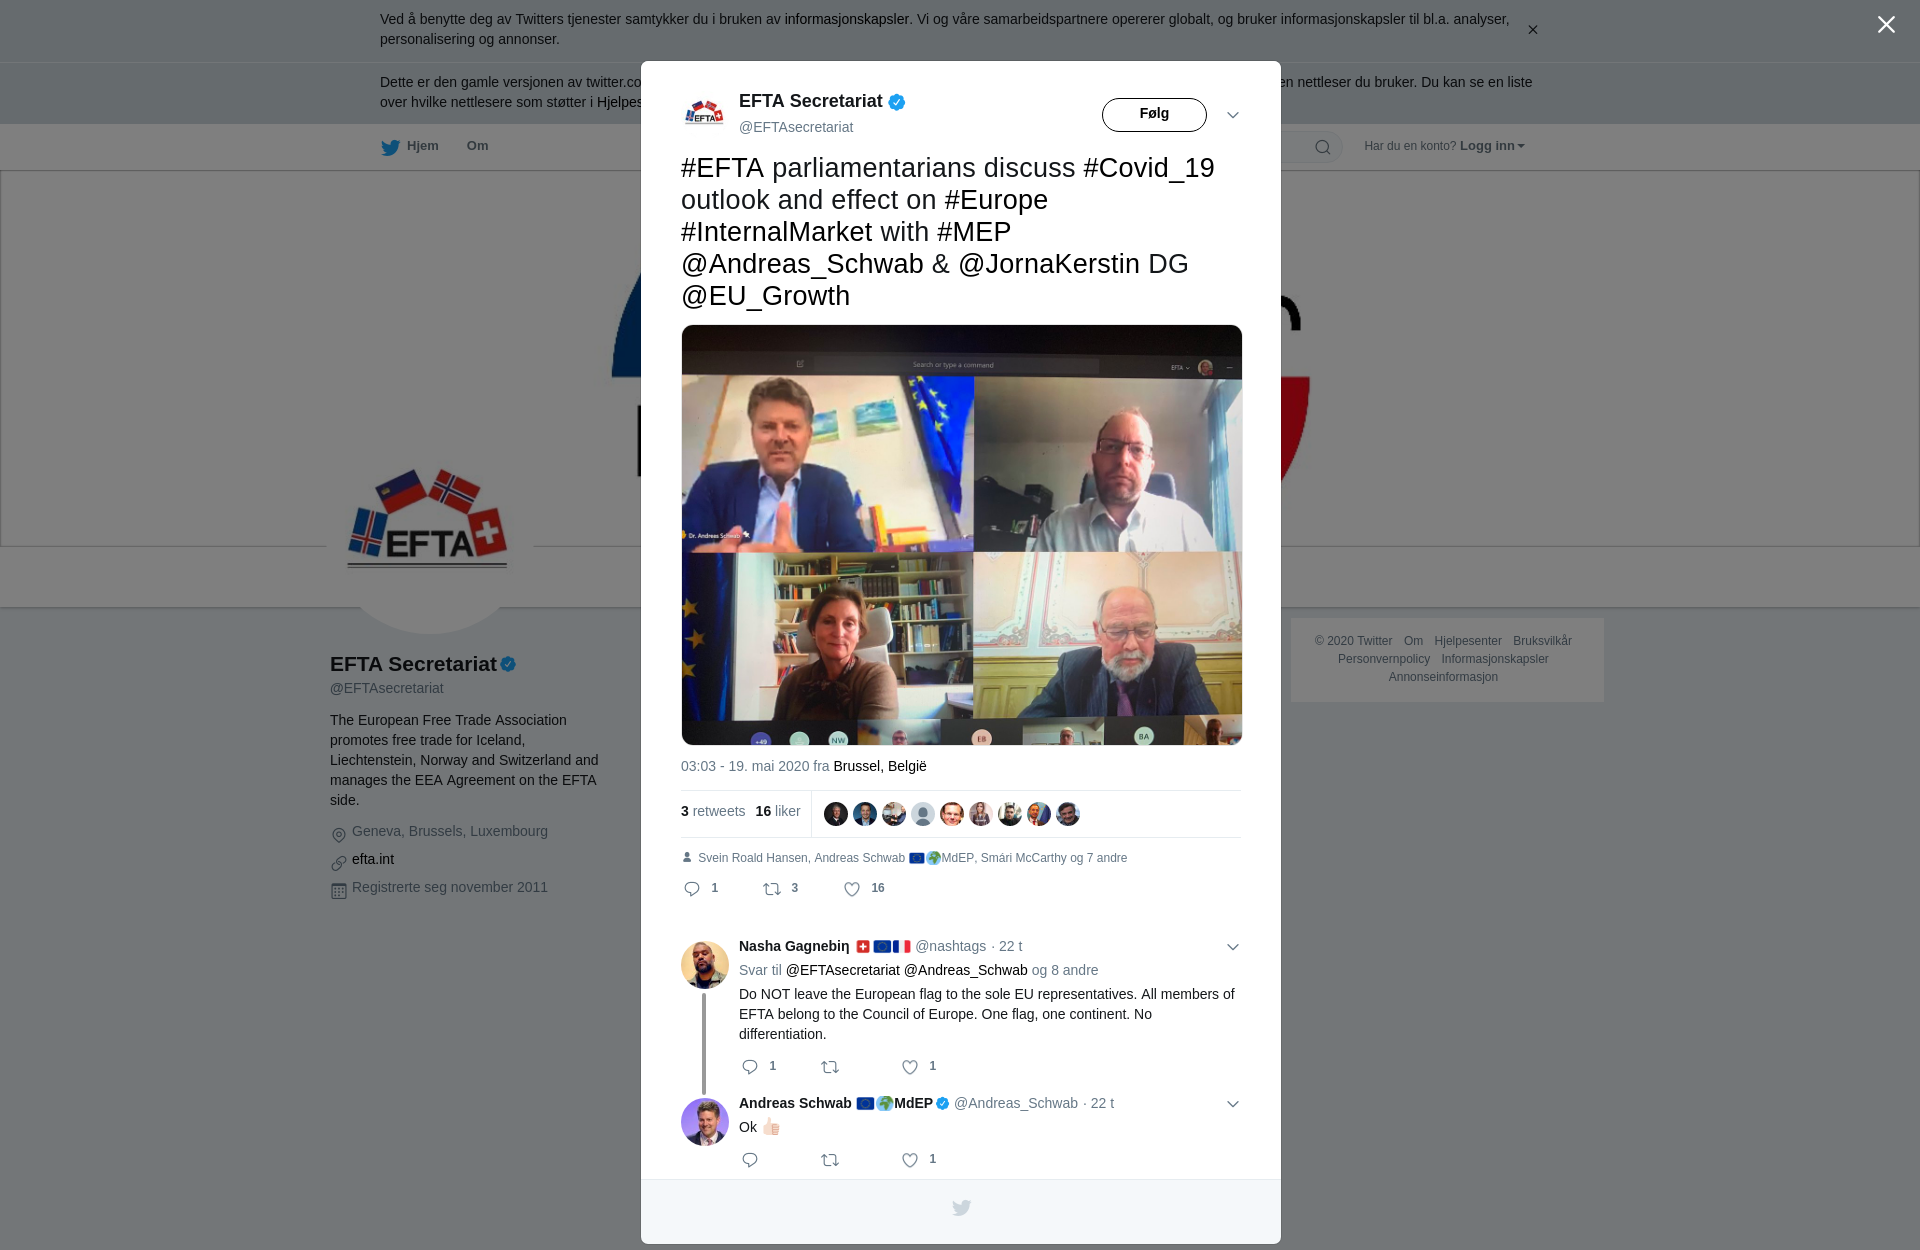Open the options chevron on Nasha Gagnebin's reply

pos(1233,947)
